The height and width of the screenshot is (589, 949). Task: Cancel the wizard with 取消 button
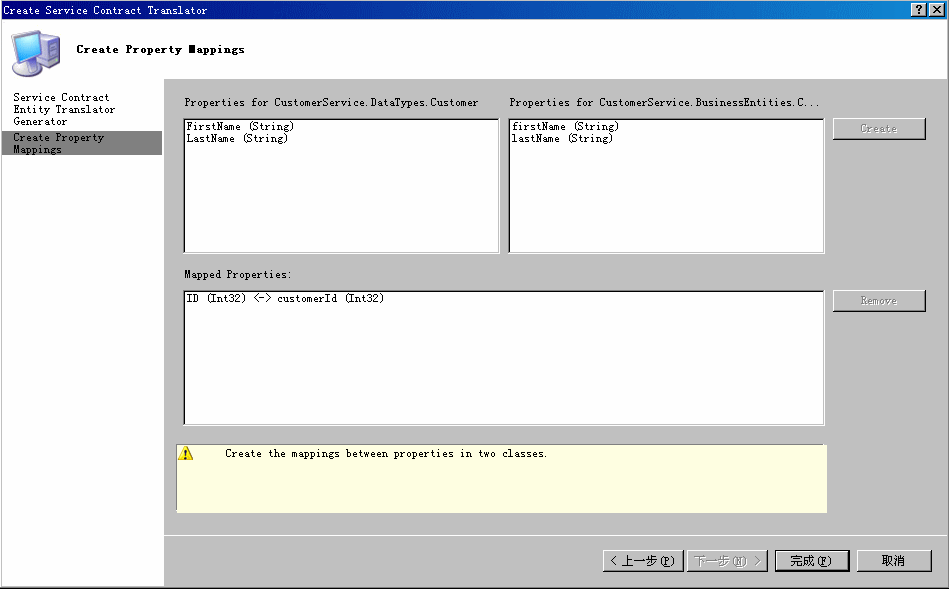tap(893, 561)
